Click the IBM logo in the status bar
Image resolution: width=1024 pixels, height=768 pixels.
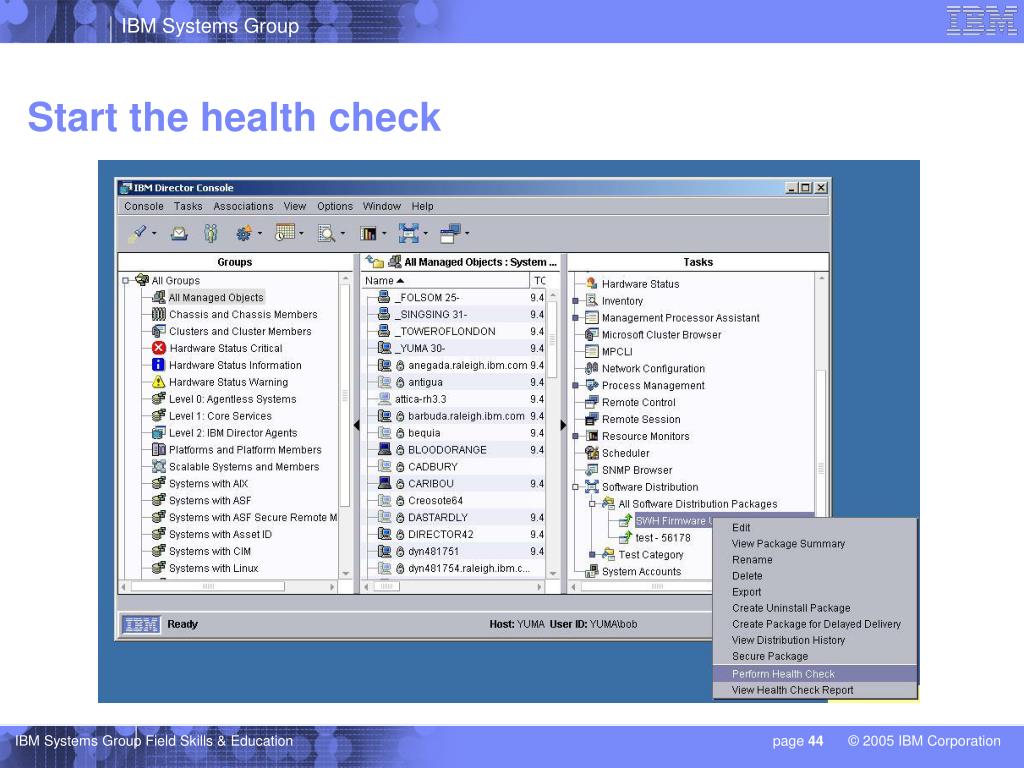click(140, 624)
